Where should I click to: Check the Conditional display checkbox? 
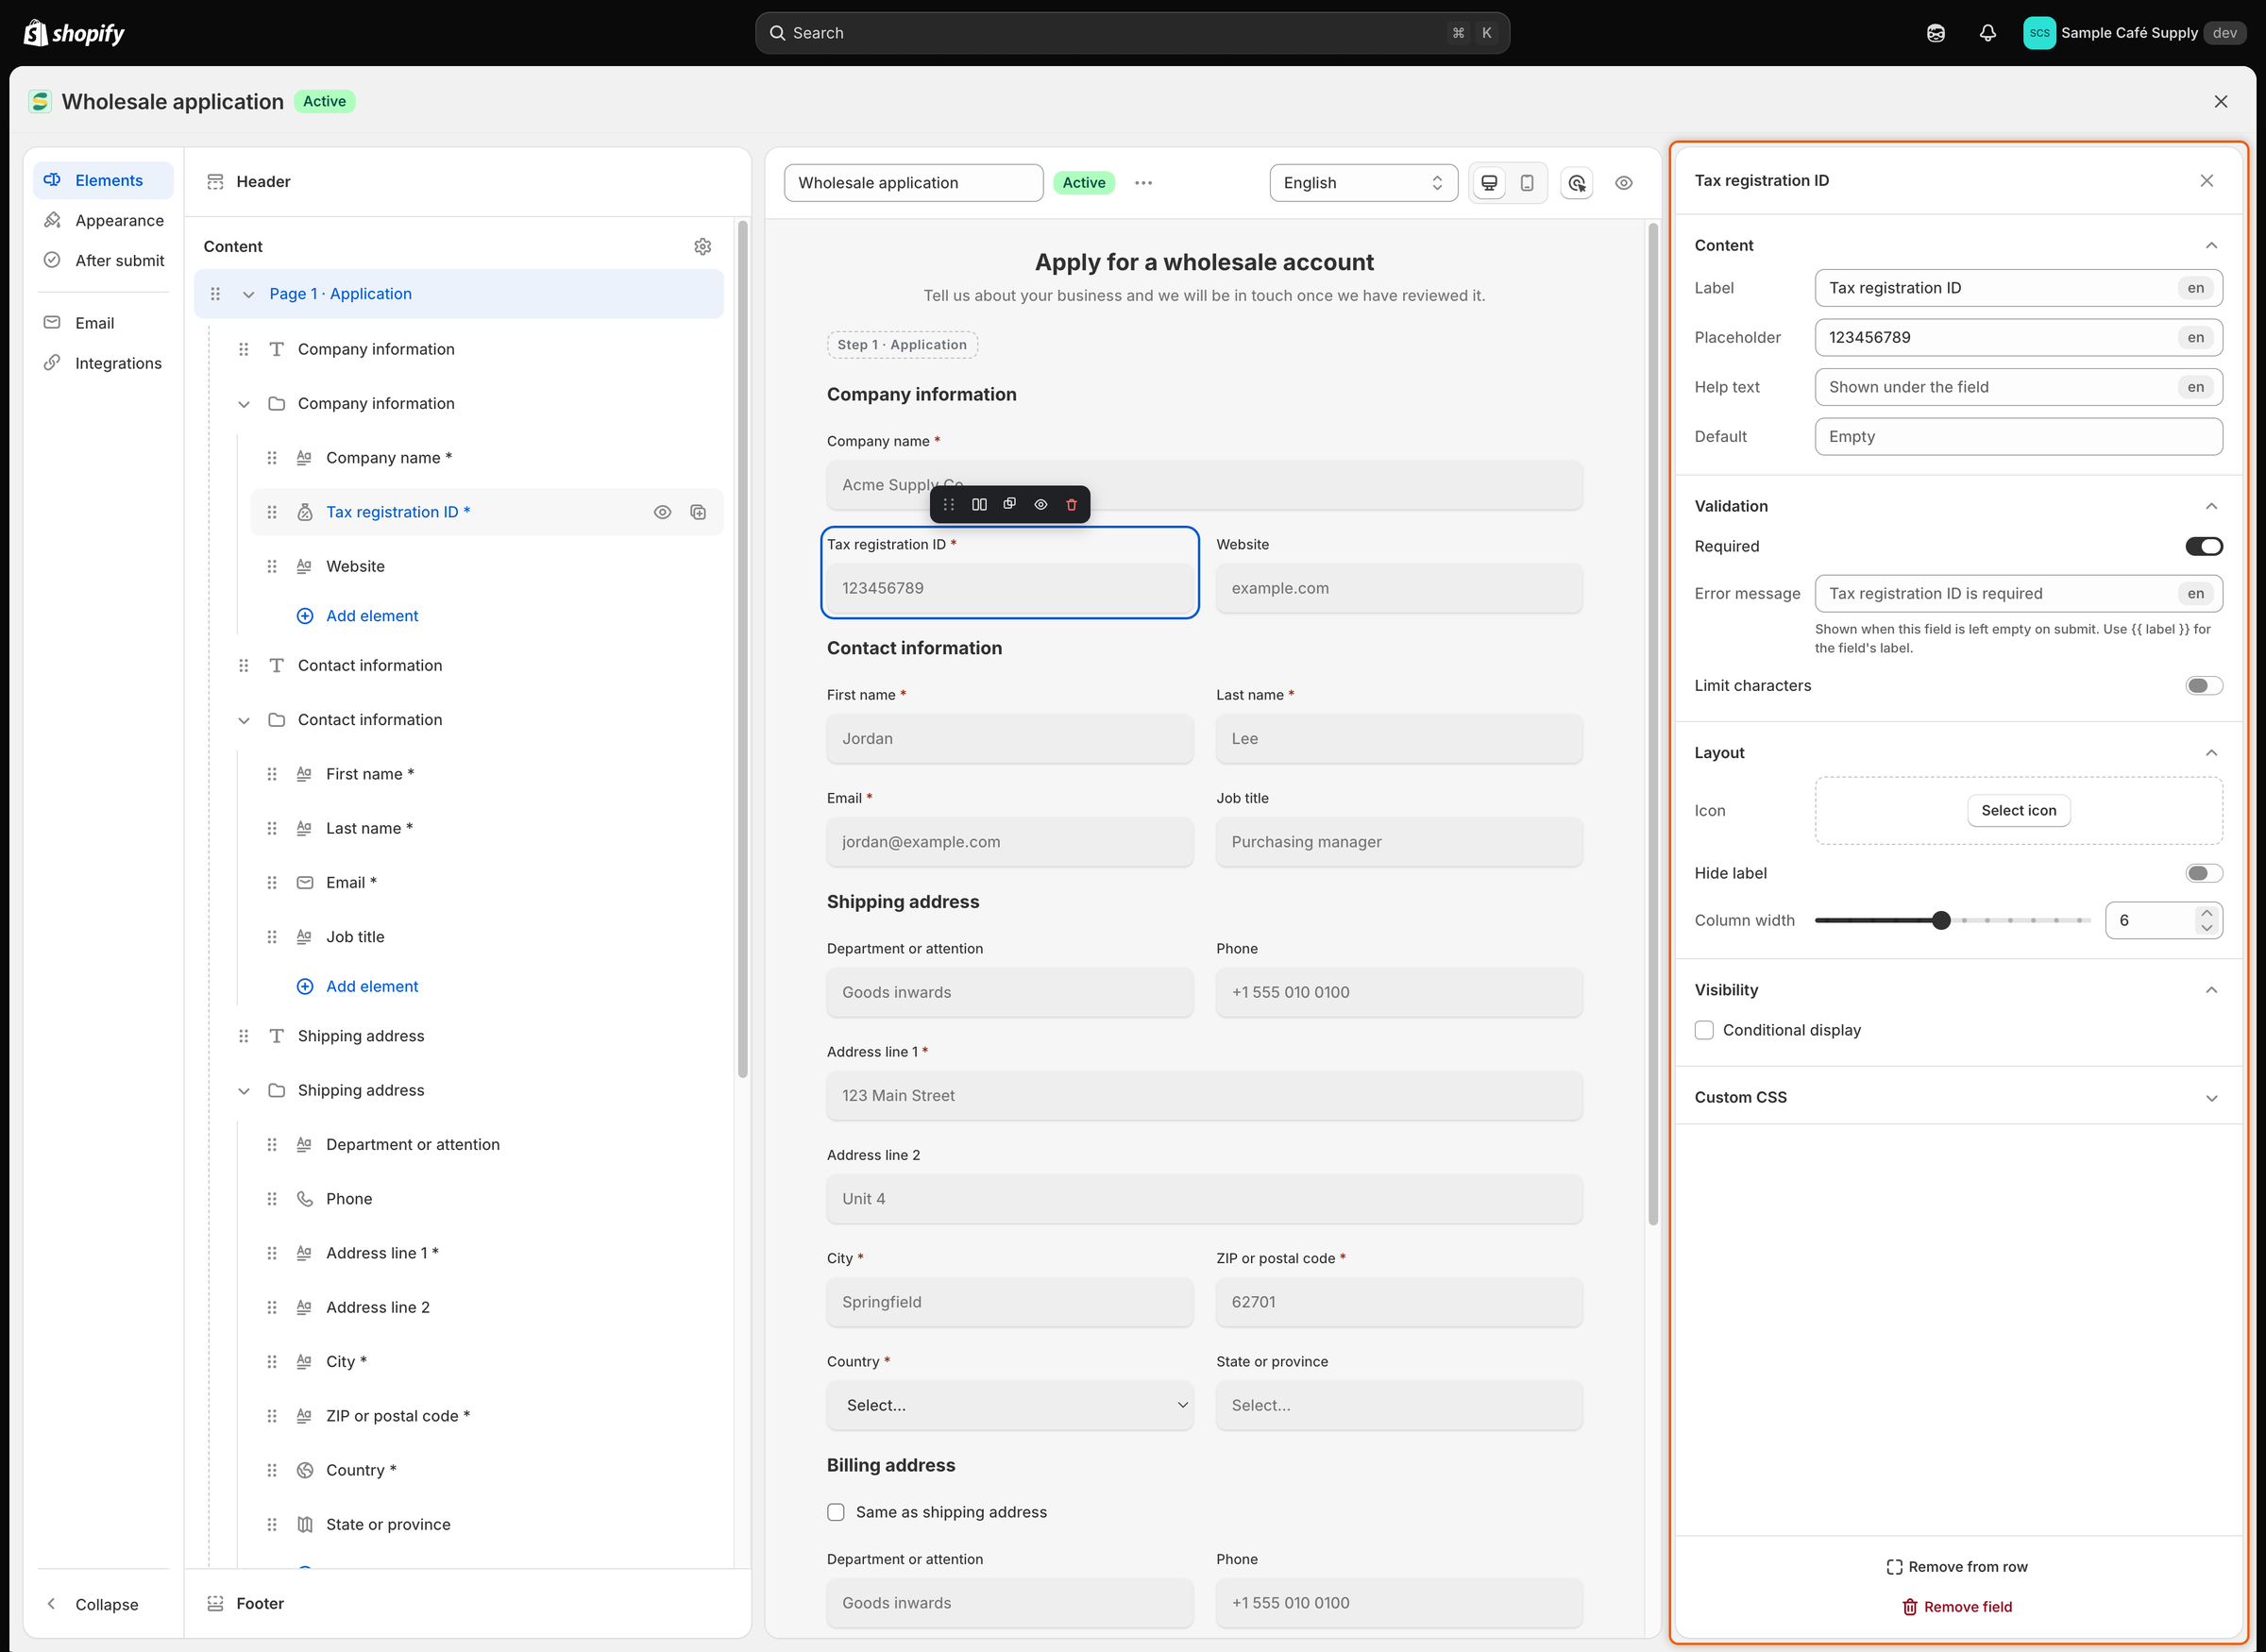click(1705, 1030)
